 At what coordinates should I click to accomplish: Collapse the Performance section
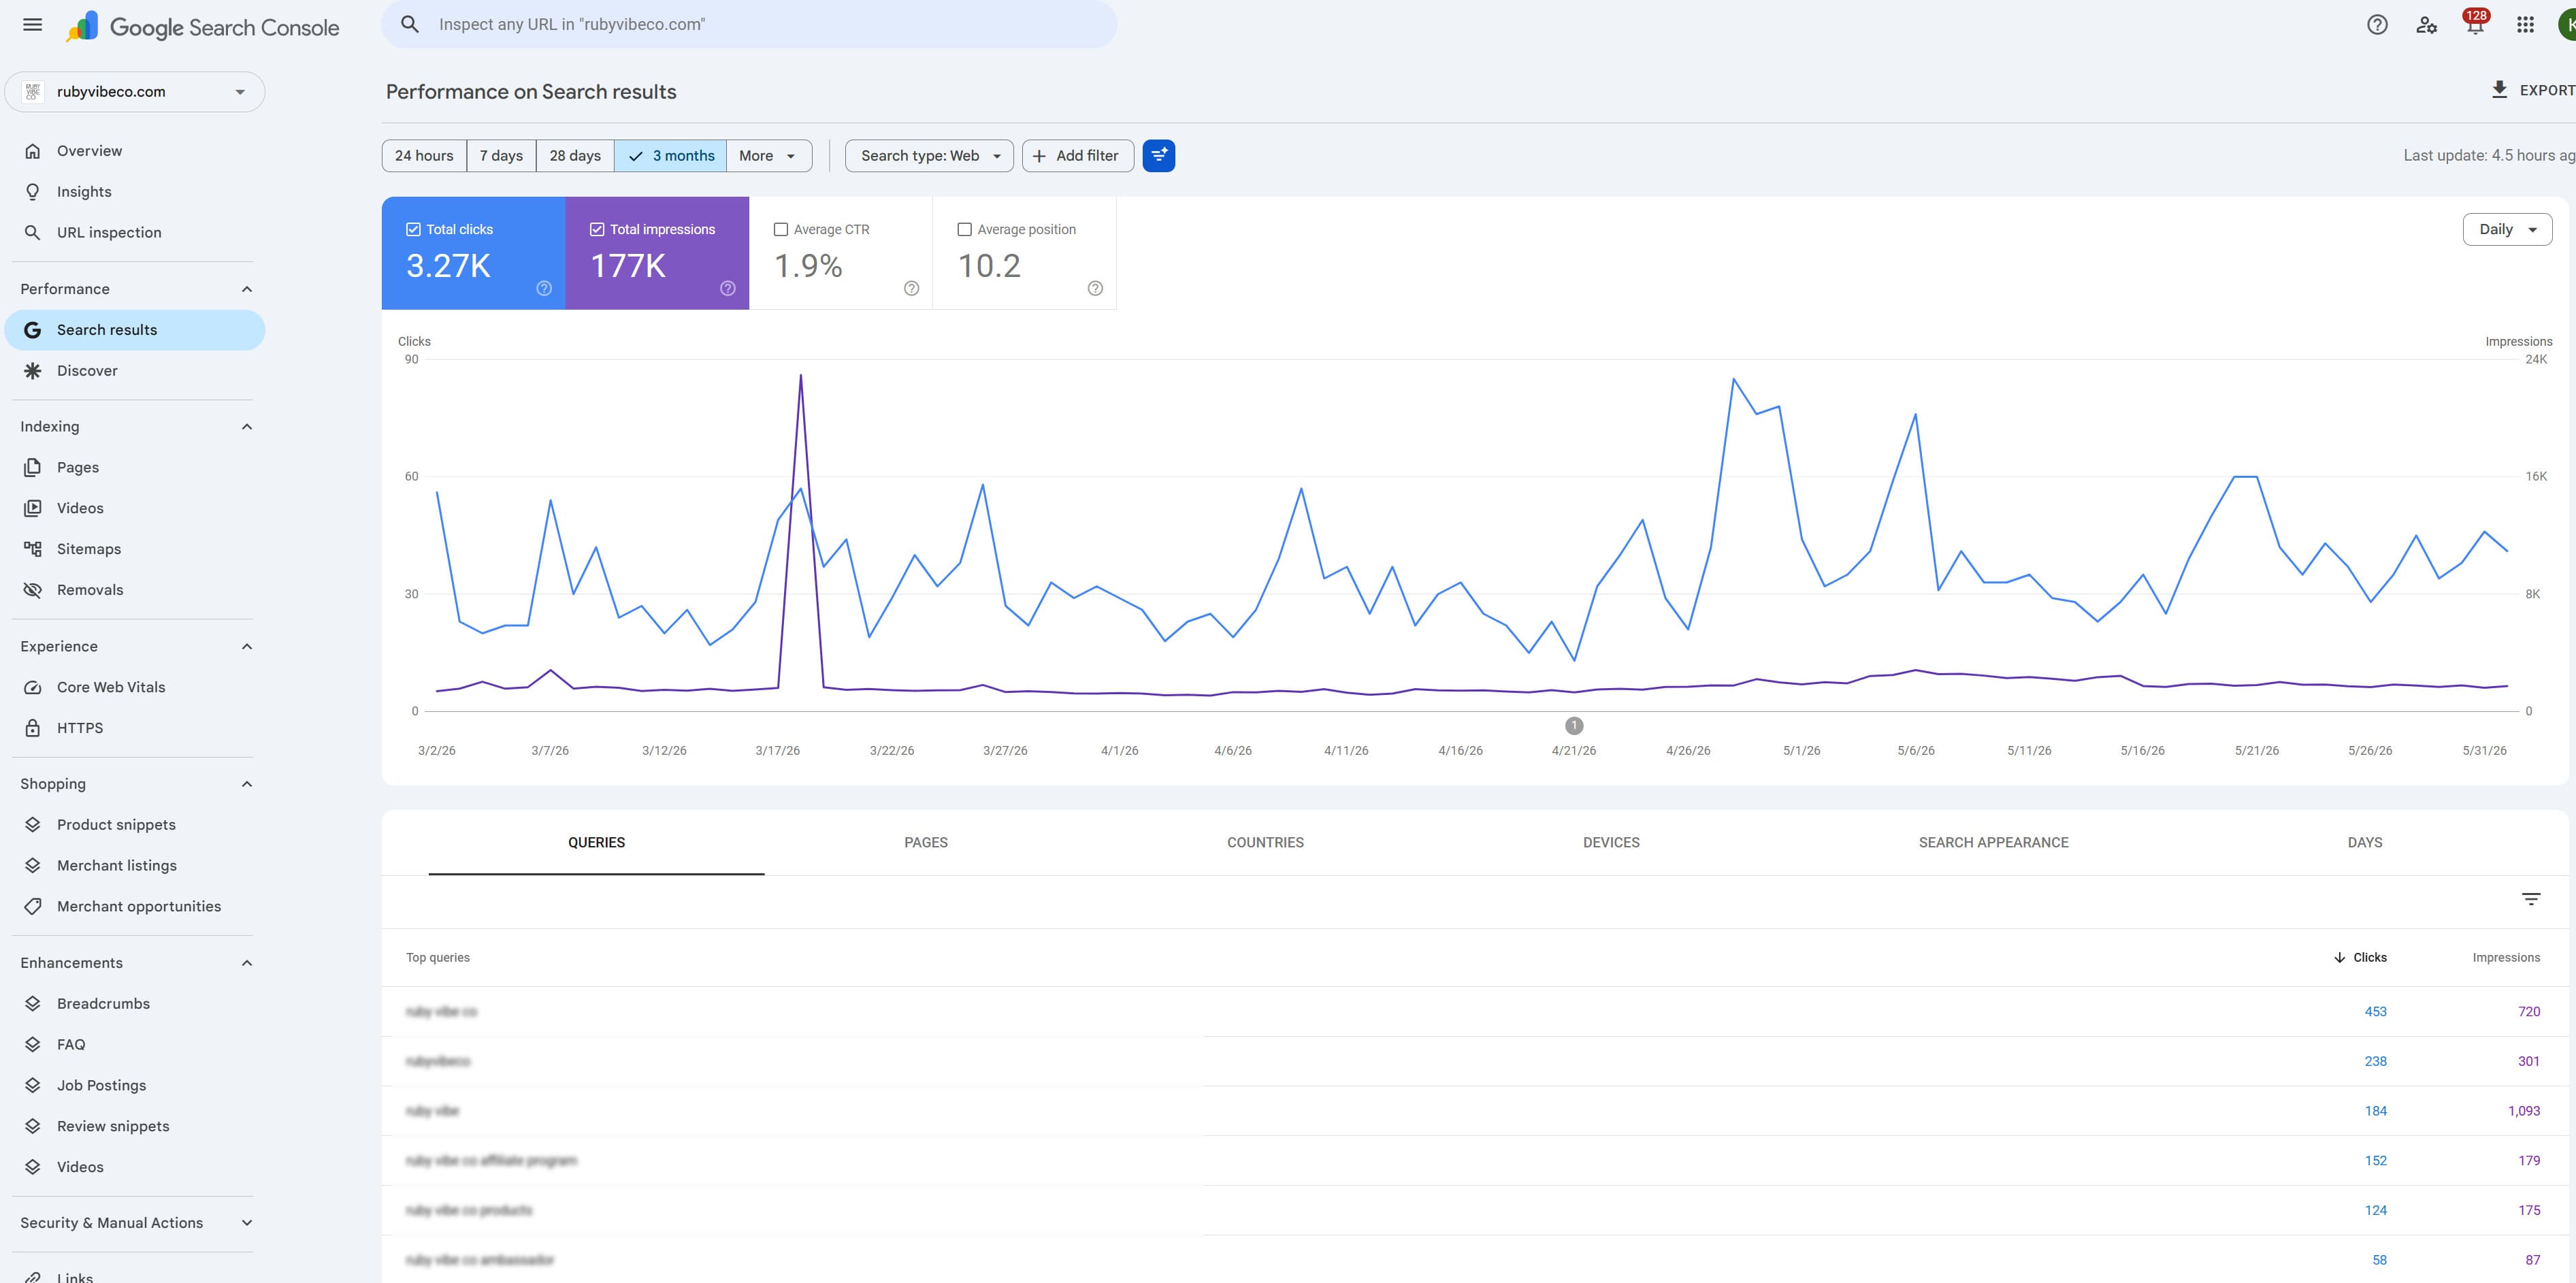[247, 289]
